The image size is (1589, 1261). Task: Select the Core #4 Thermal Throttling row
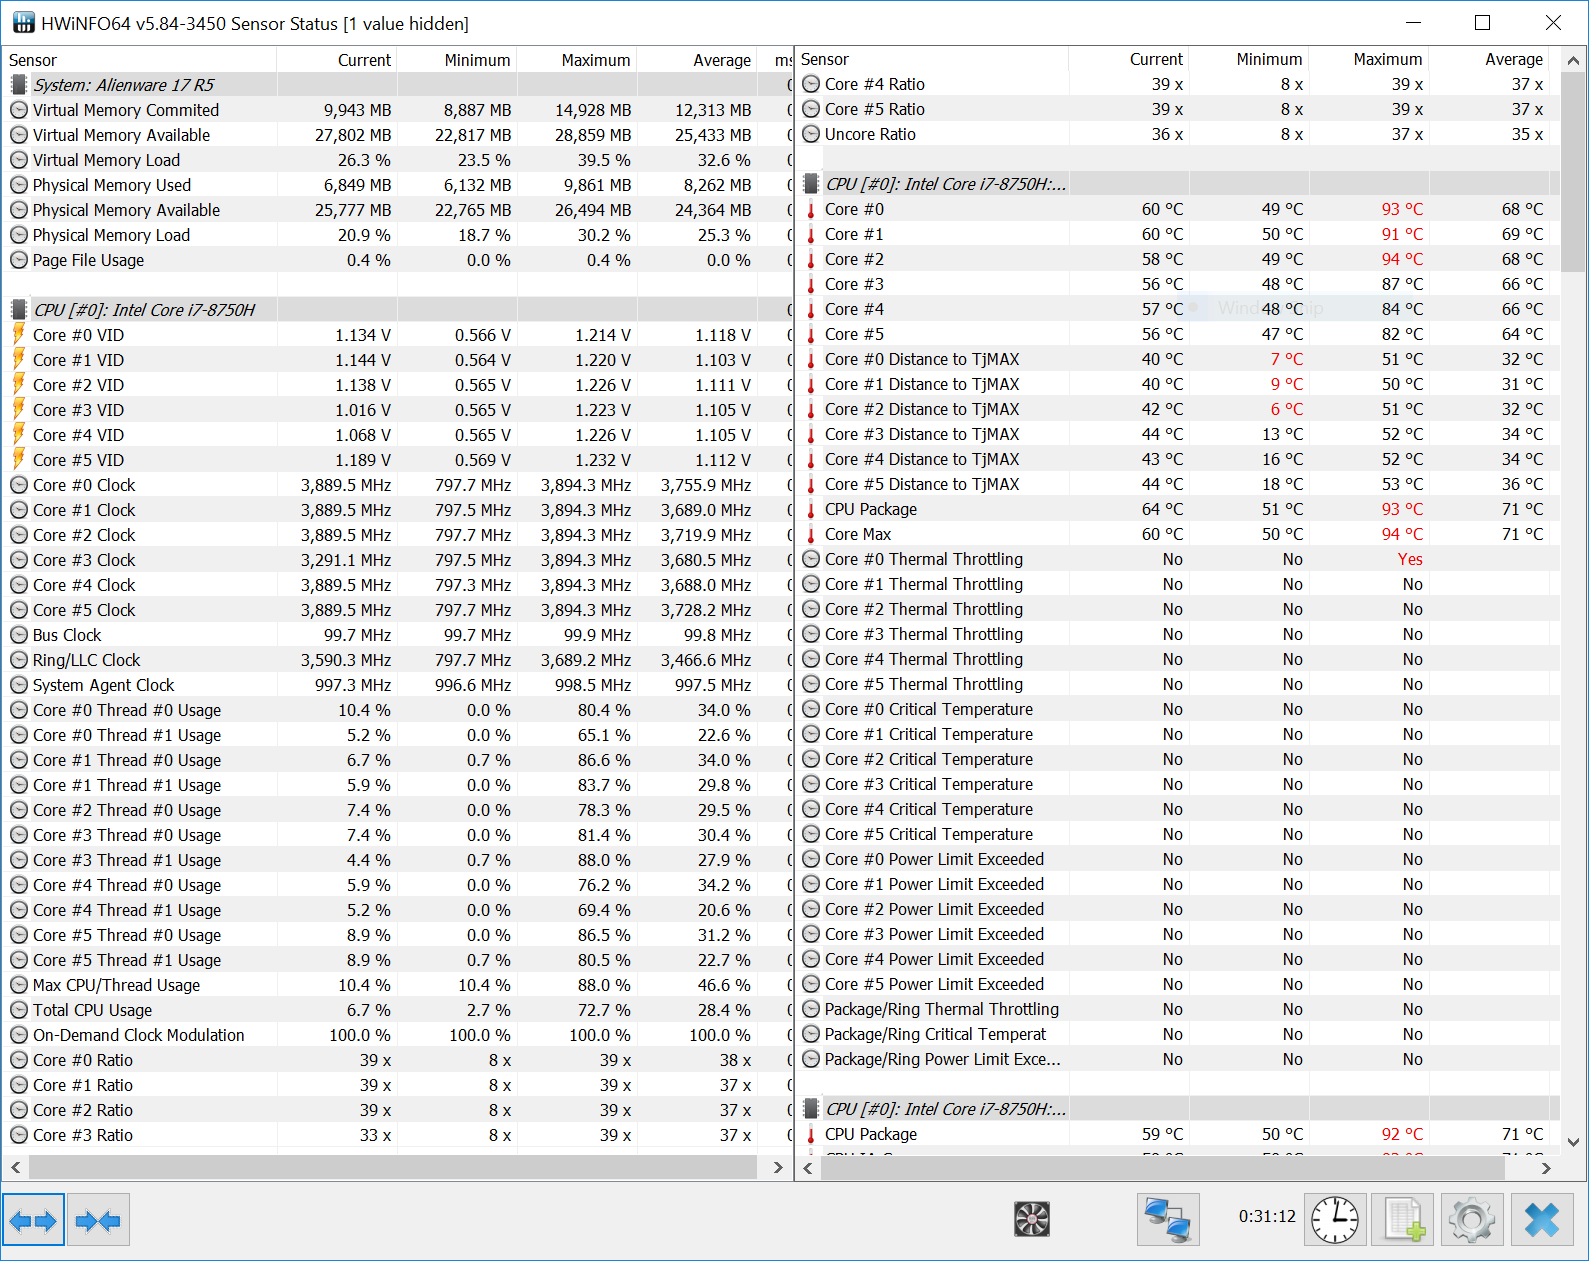coord(1179,659)
